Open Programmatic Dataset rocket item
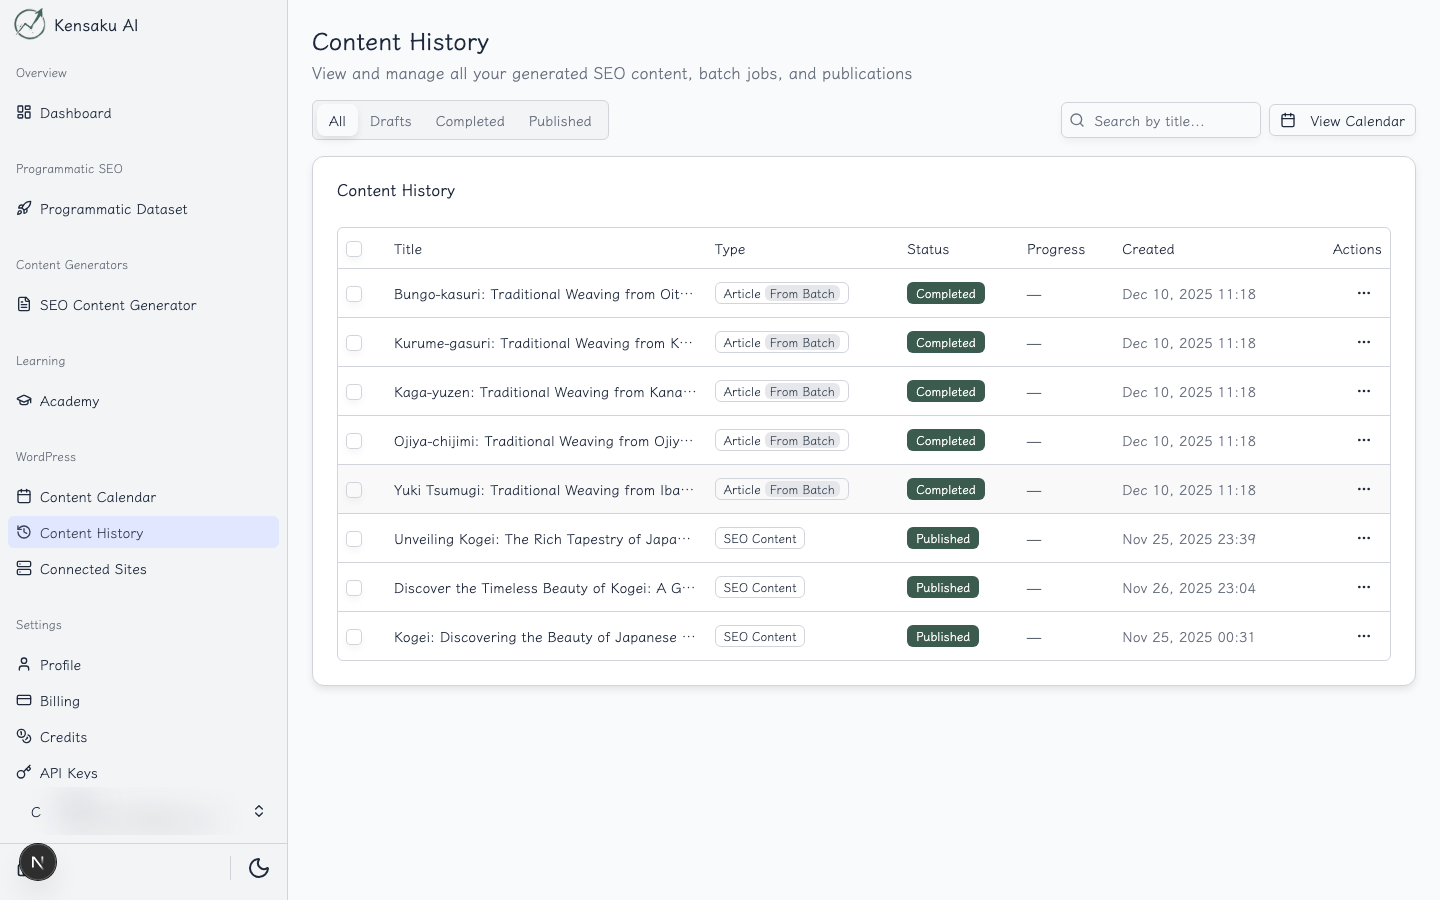The width and height of the screenshot is (1440, 900). [x=113, y=209]
